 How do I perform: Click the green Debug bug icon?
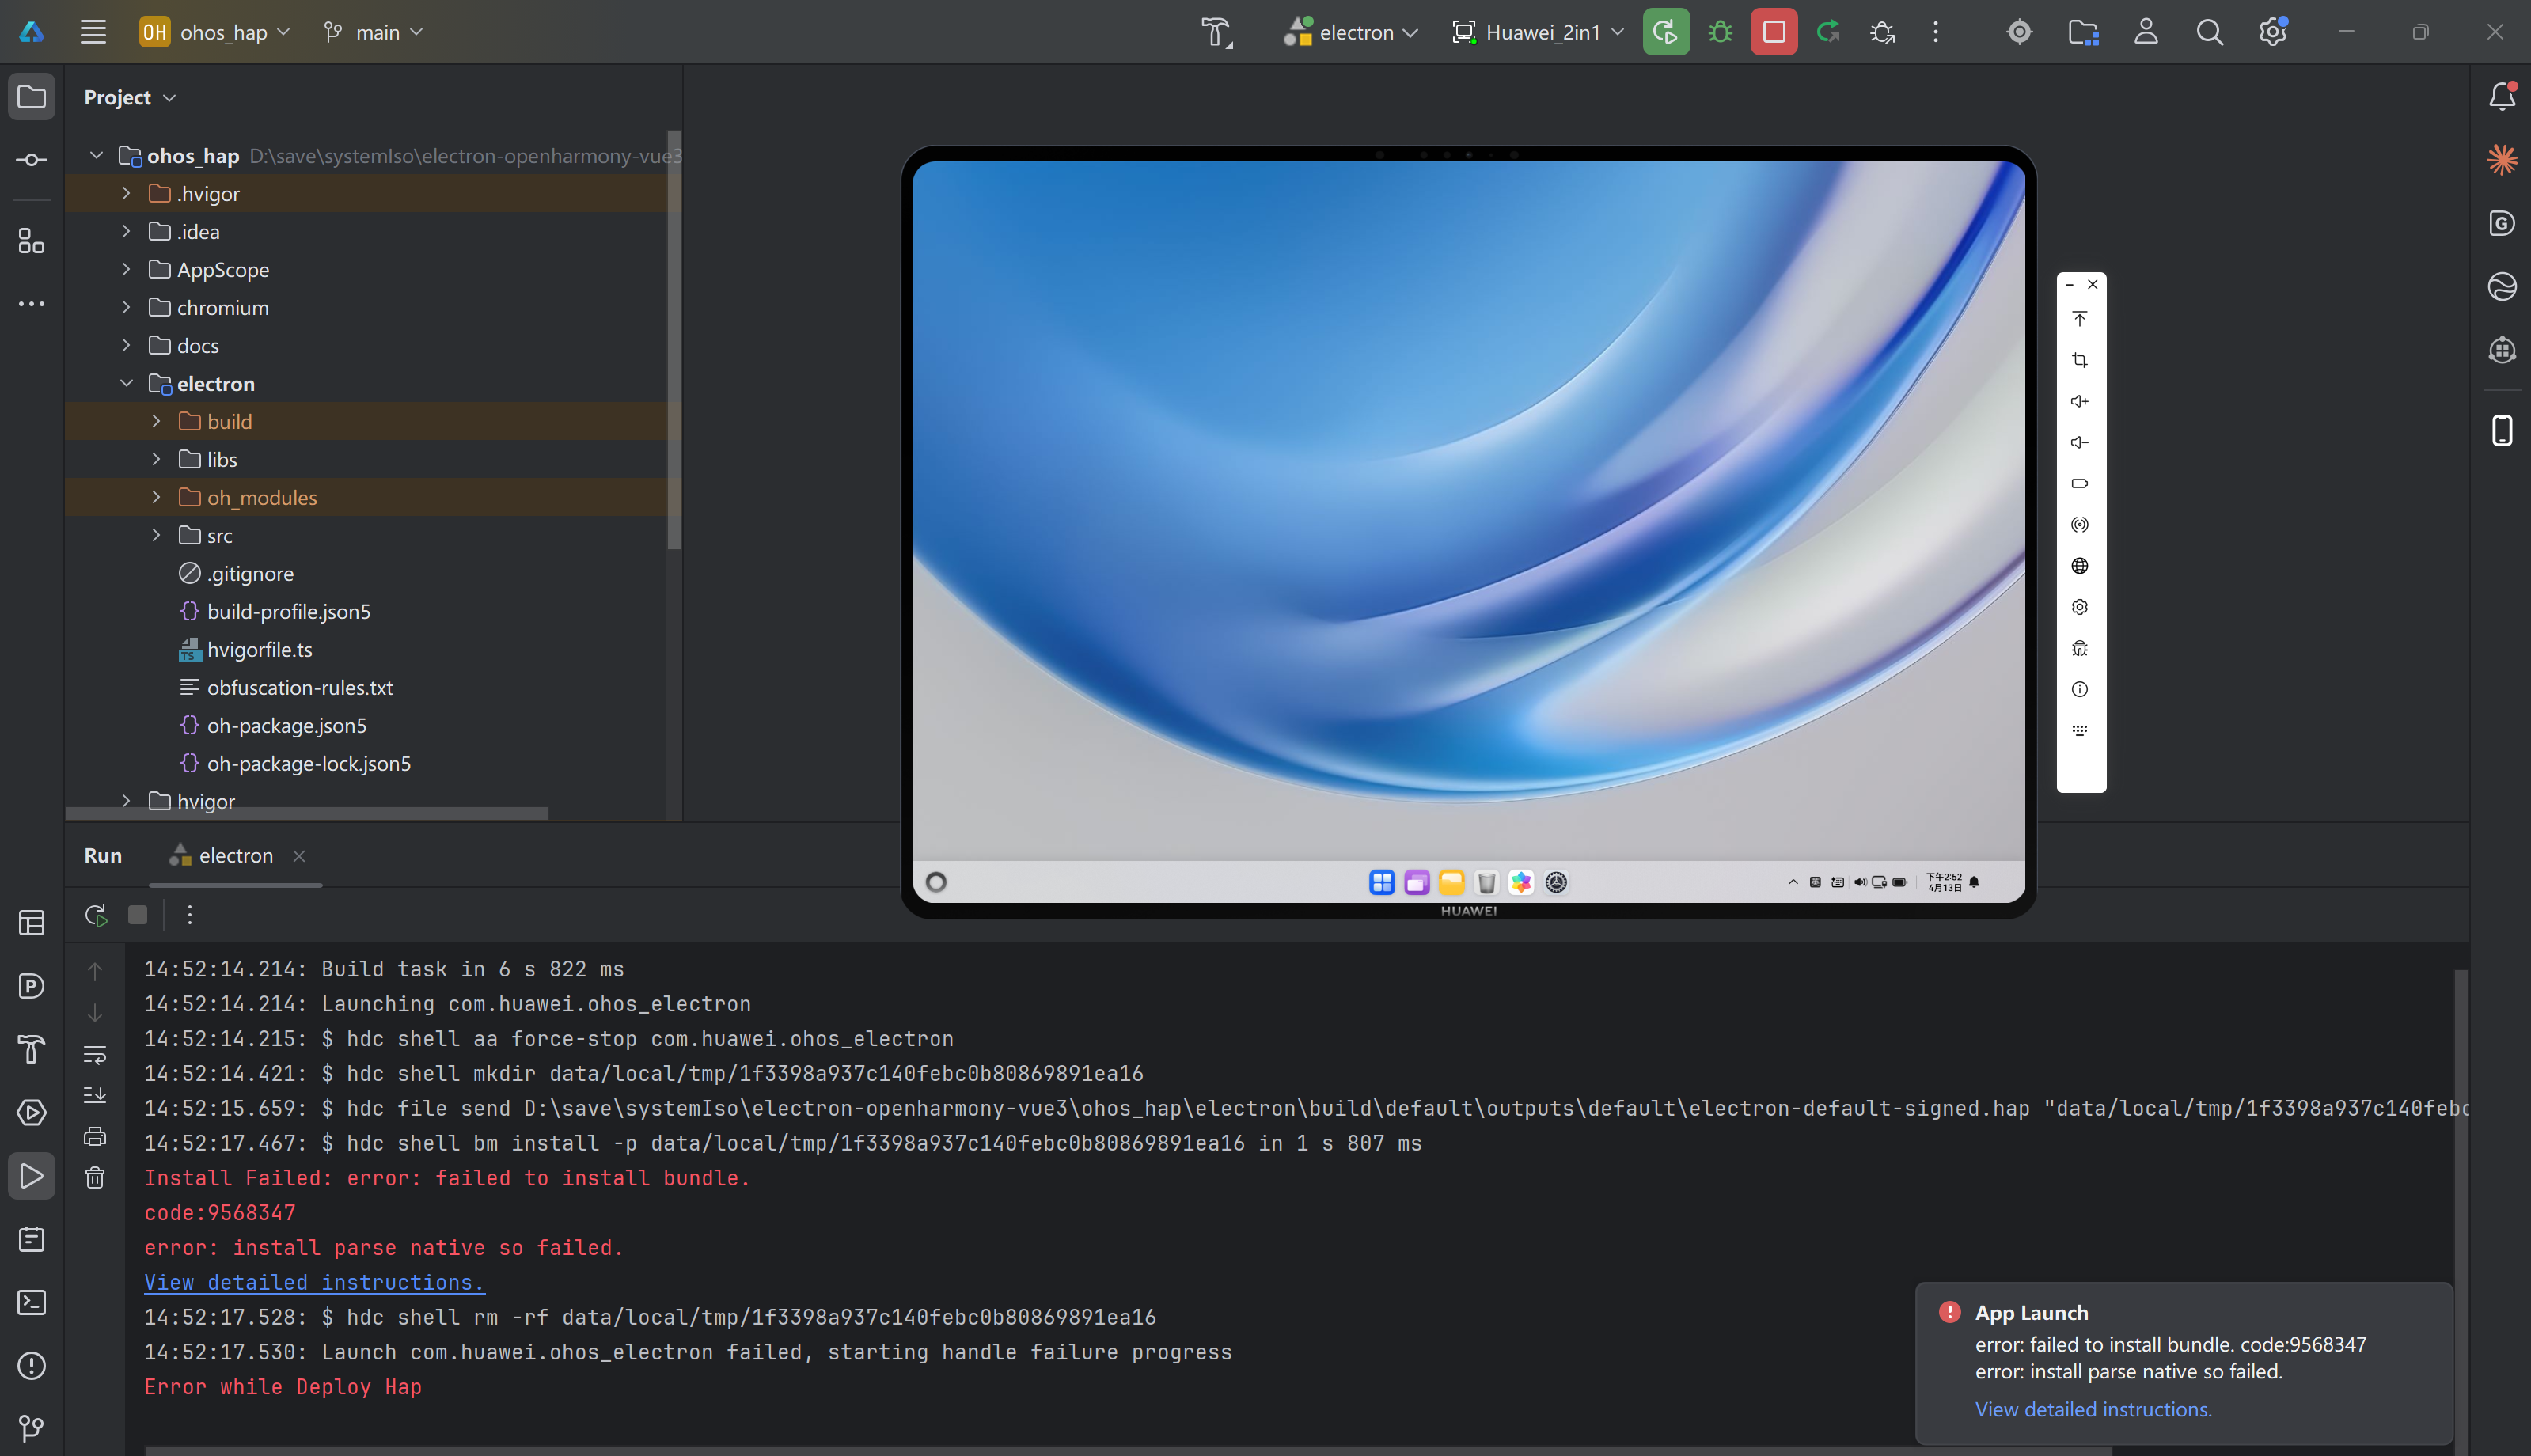[1720, 32]
